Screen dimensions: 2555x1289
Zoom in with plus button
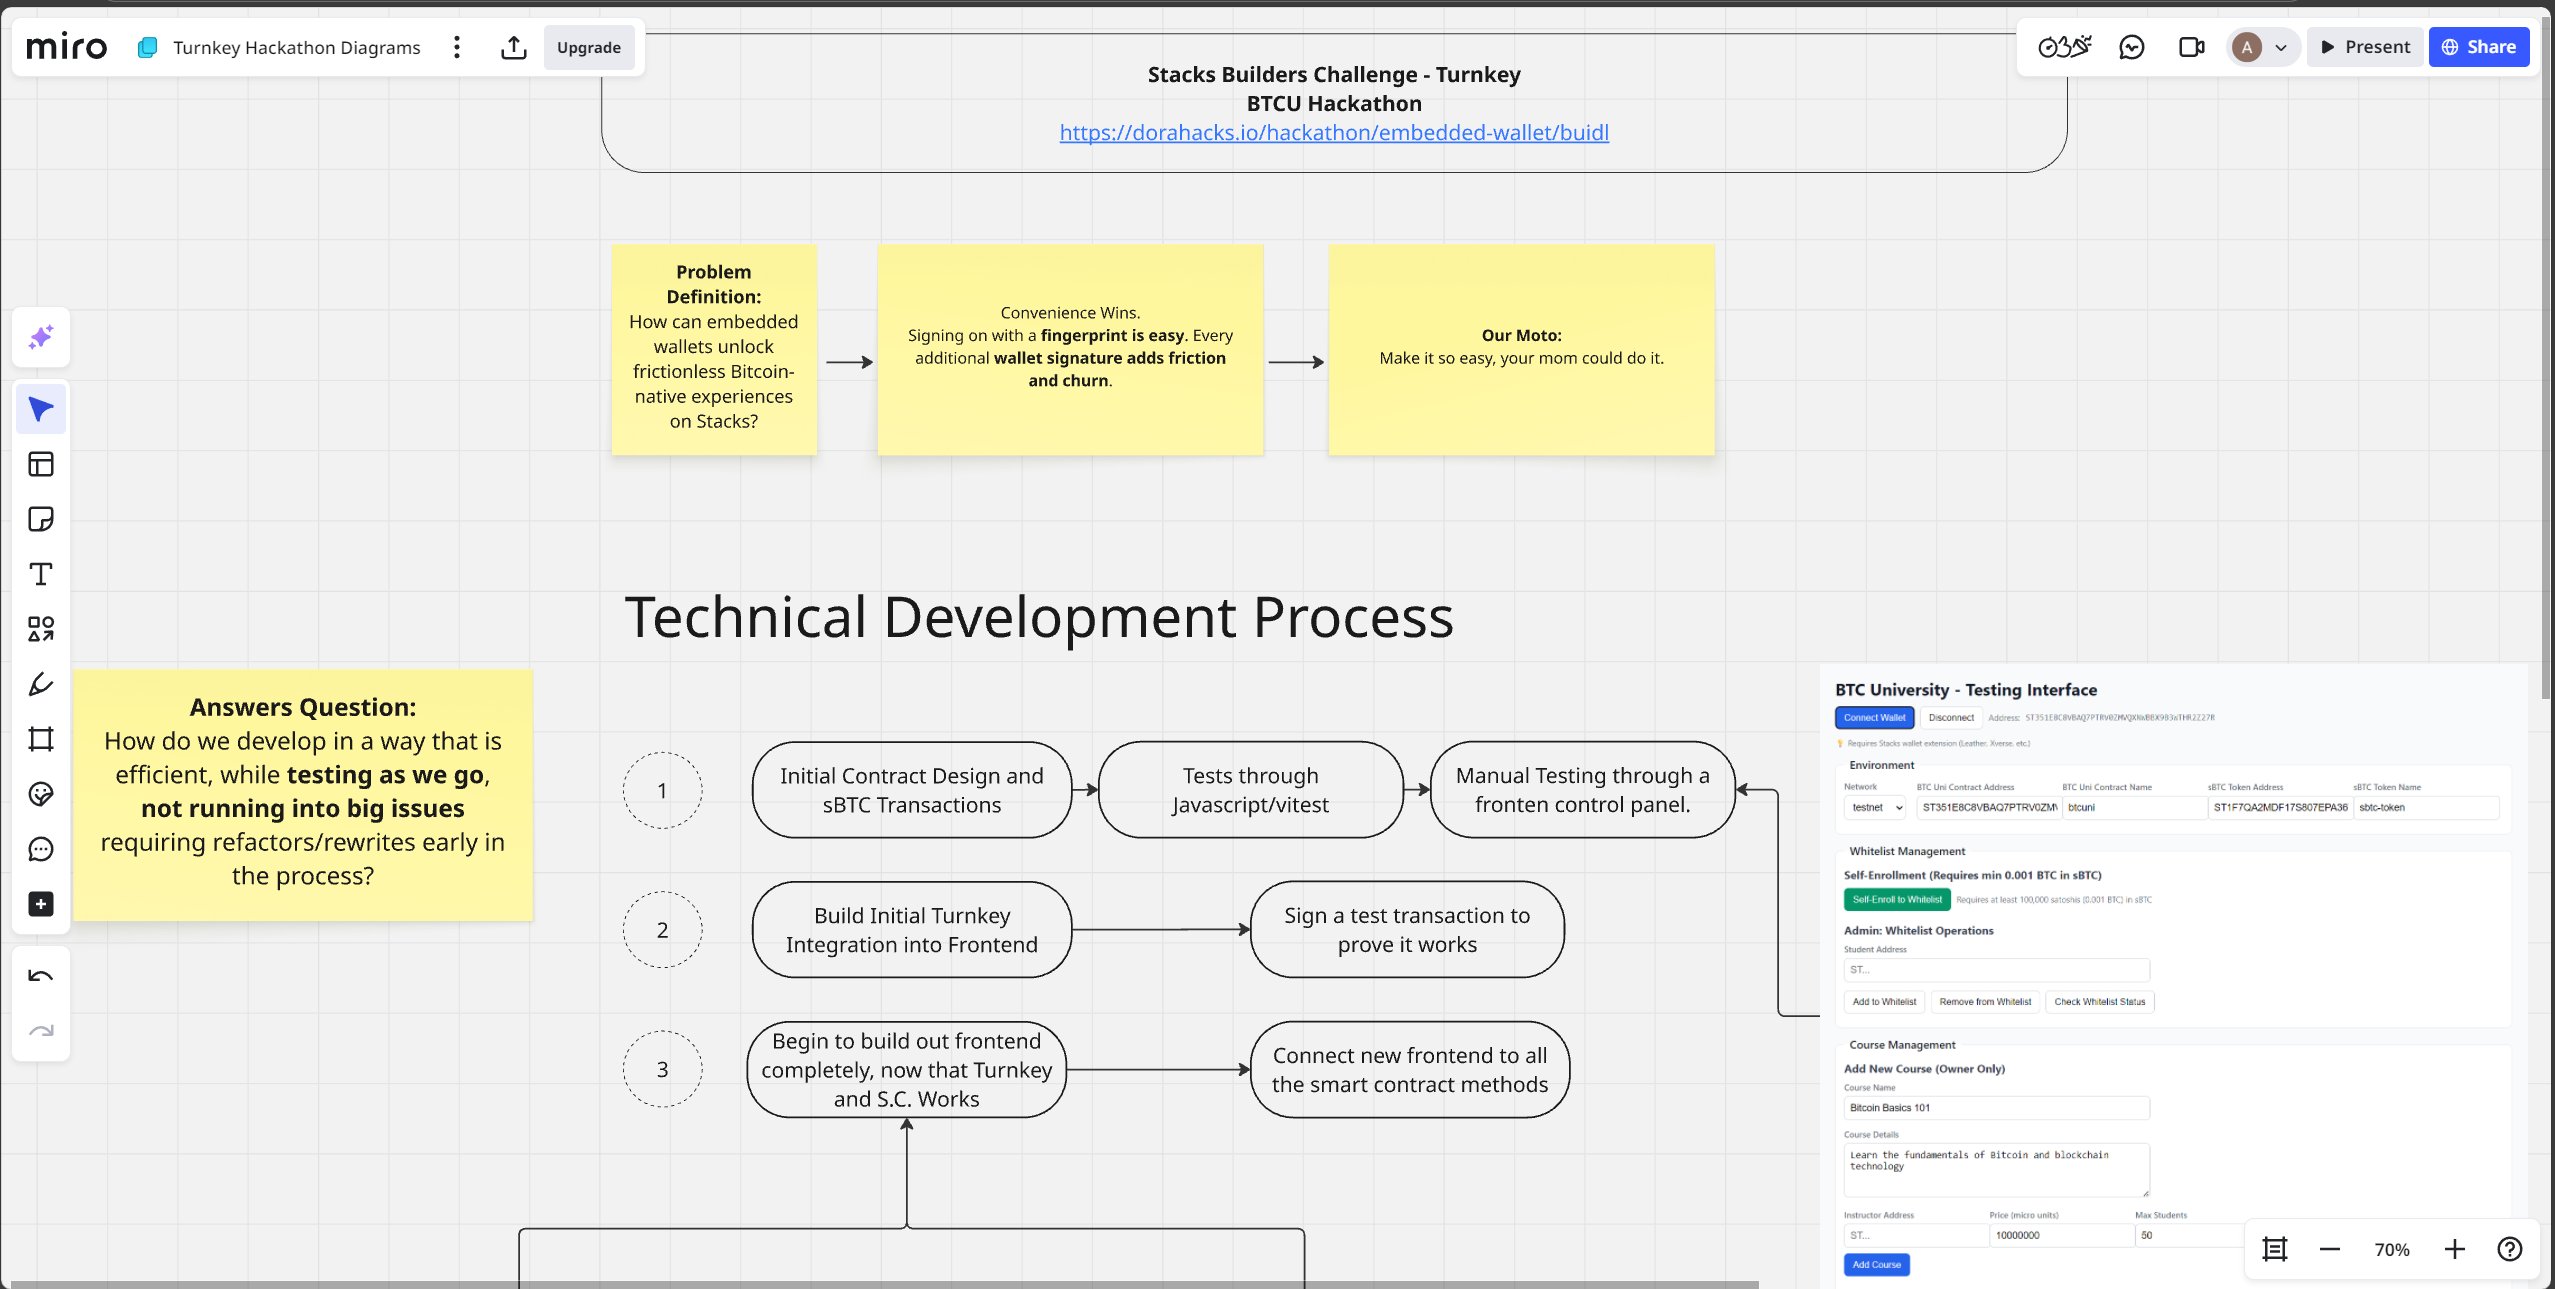tap(2455, 1249)
